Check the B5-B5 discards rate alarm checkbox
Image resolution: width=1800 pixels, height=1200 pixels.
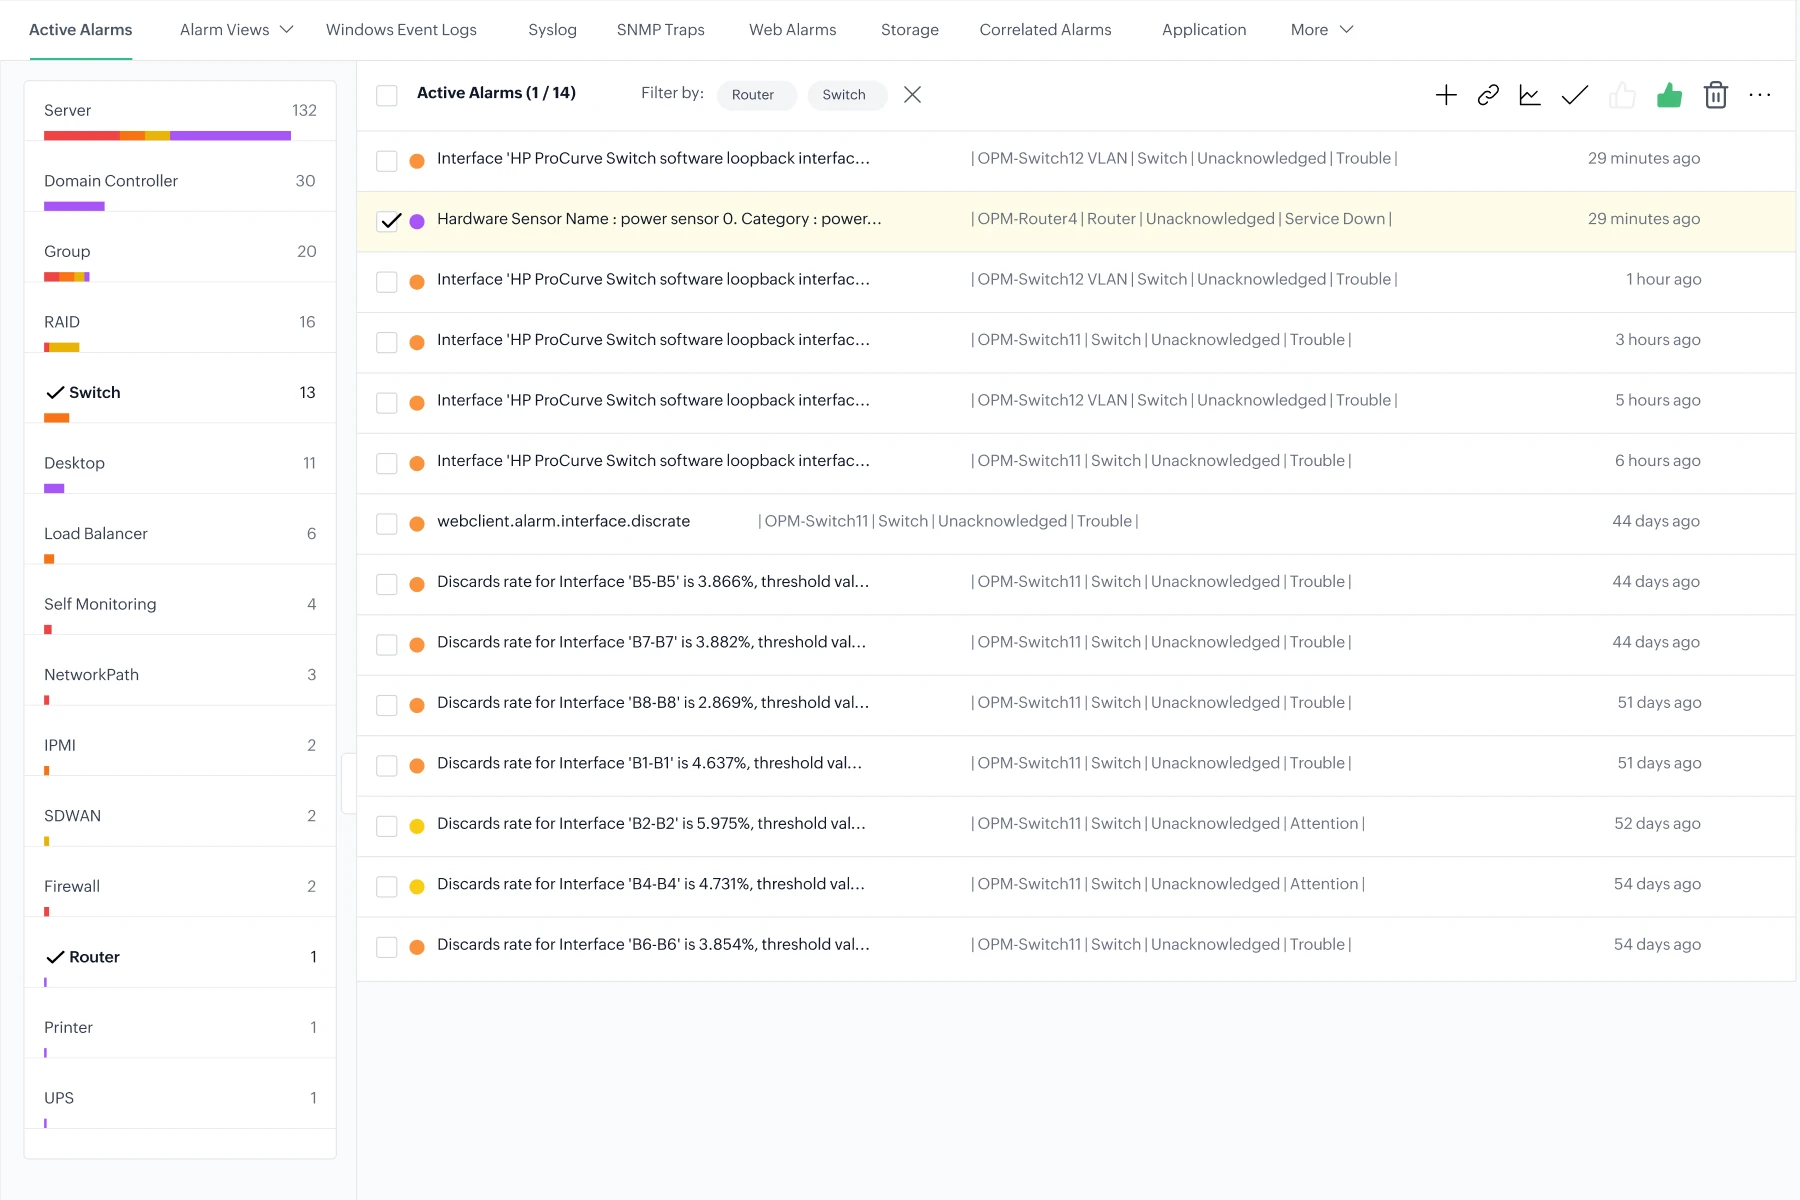click(x=387, y=584)
